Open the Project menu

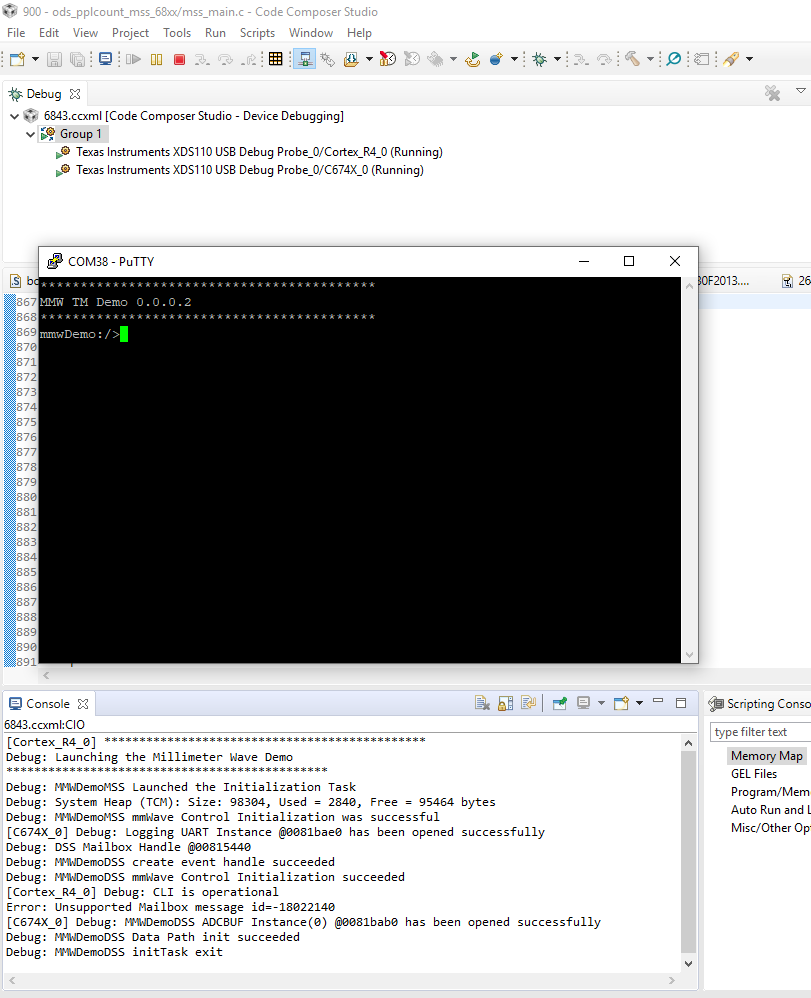[130, 33]
